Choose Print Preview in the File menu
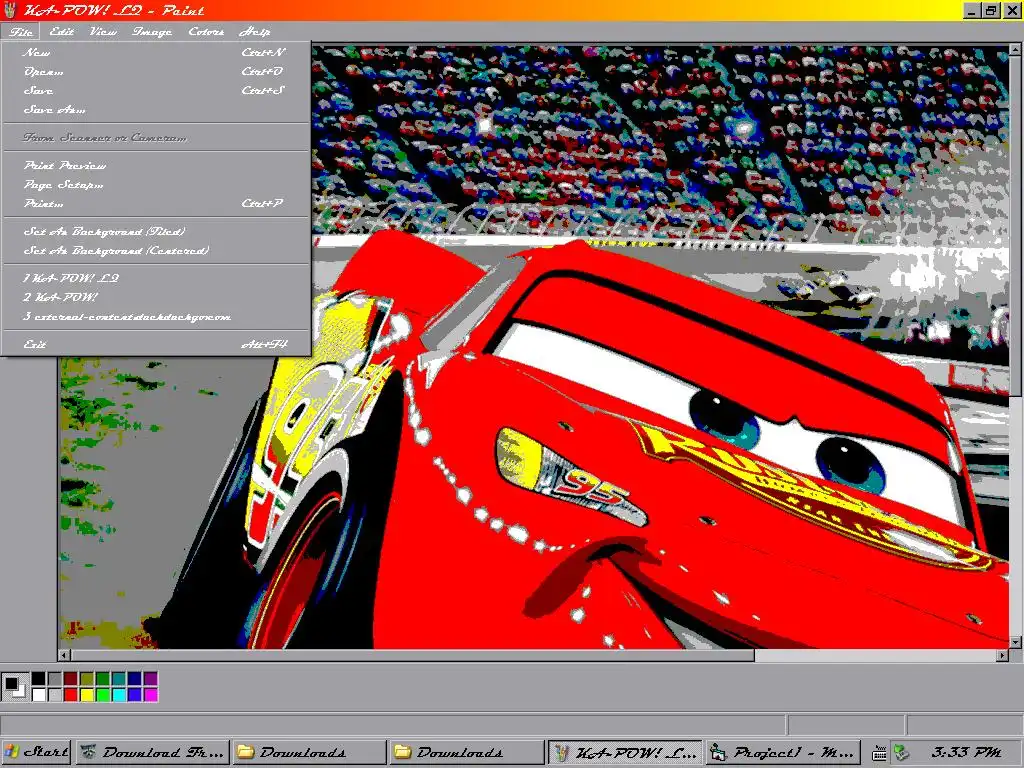Viewport: 1024px width, 768px height. pos(156,165)
